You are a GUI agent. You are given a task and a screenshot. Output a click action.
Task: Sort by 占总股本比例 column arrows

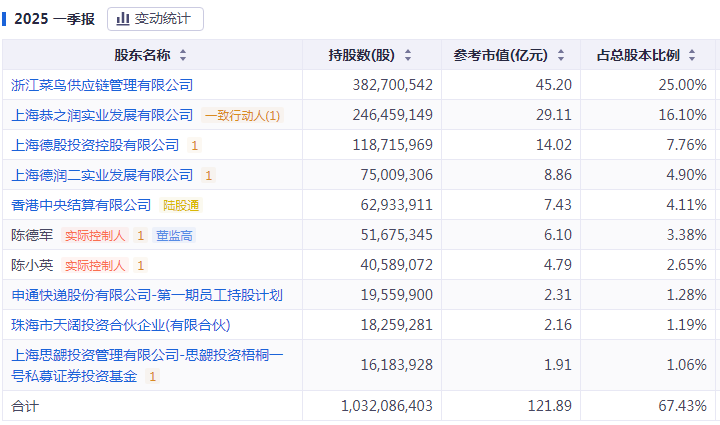tap(692, 56)
